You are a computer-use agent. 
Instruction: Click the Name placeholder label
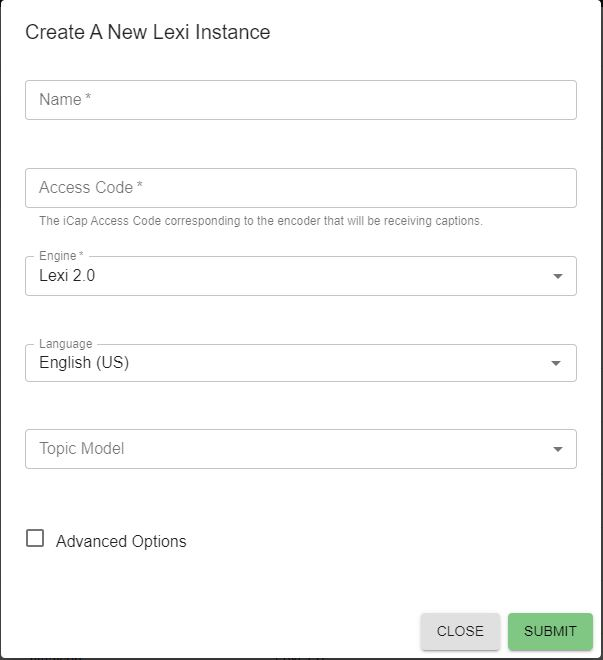click(x=65, y=100)
